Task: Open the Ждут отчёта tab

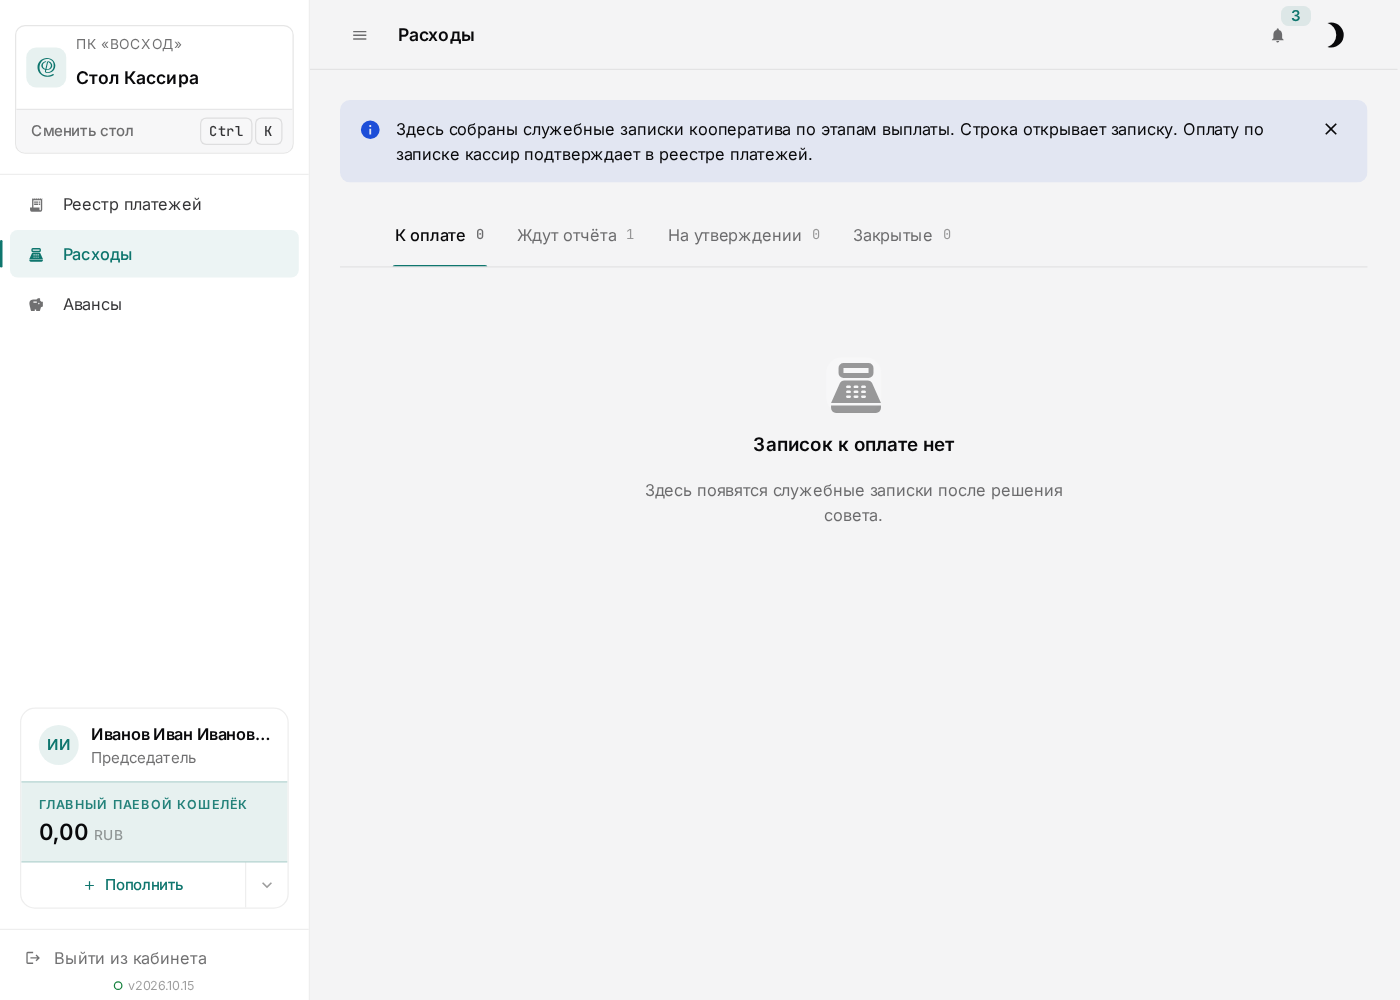Action: 576,236
